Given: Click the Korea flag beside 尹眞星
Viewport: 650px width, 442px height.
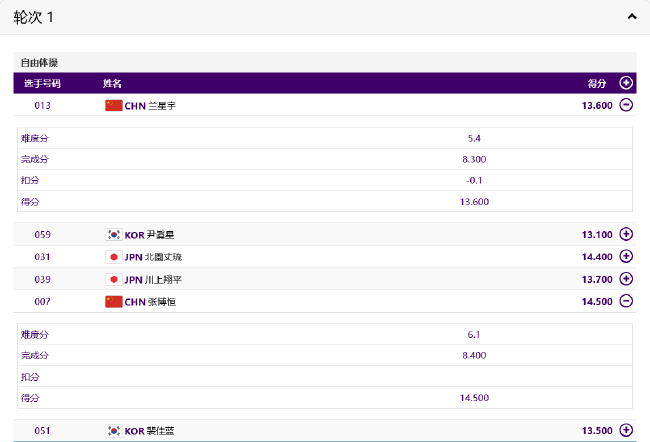Looking at the screenshot, I should click(114, 235).
